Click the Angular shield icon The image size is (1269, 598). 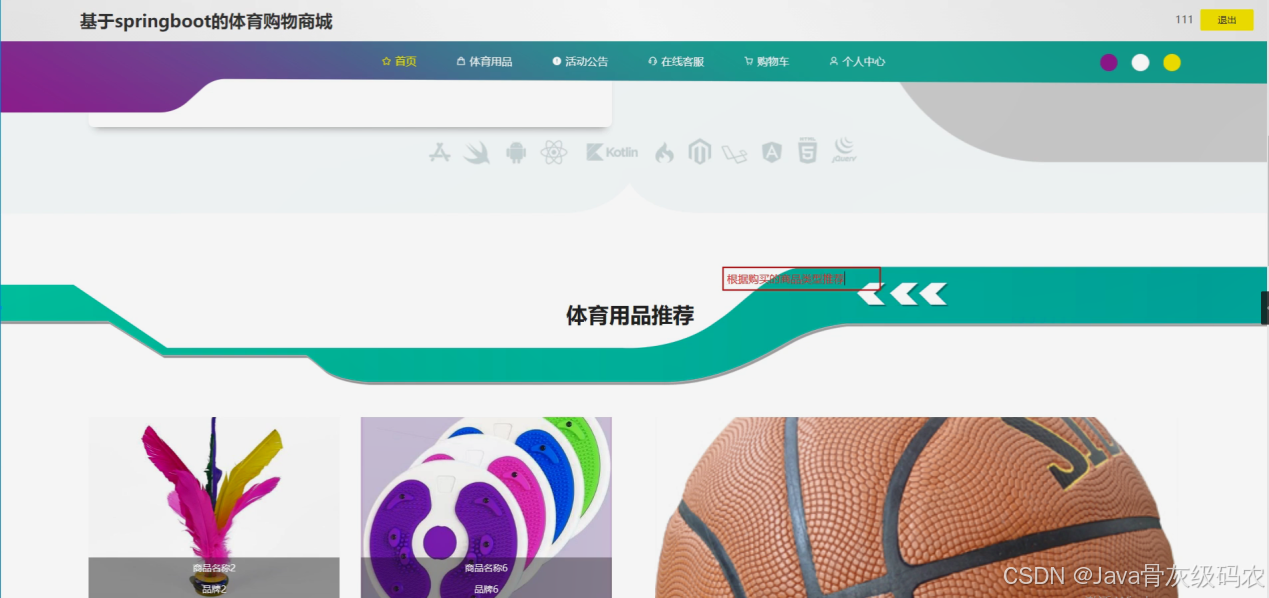pos(771,152)
